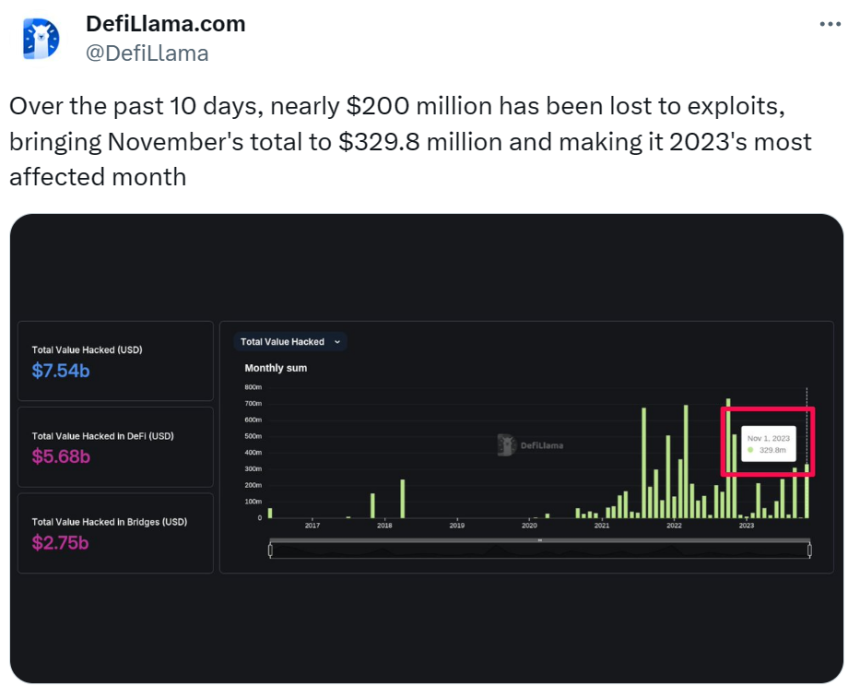
Task: Select the Total Value Hacked in Bridges card
Action: point(116,533)
